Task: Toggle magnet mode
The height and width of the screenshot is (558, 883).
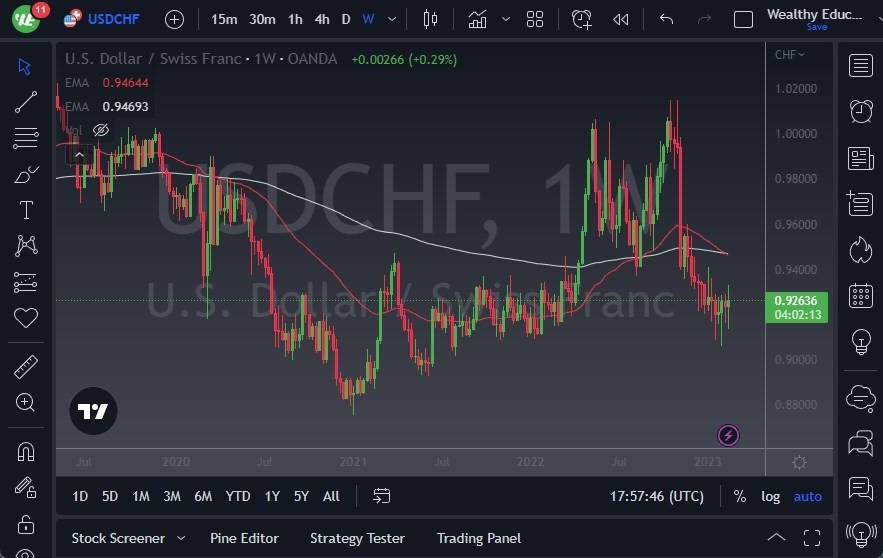Action: point(25,452)
